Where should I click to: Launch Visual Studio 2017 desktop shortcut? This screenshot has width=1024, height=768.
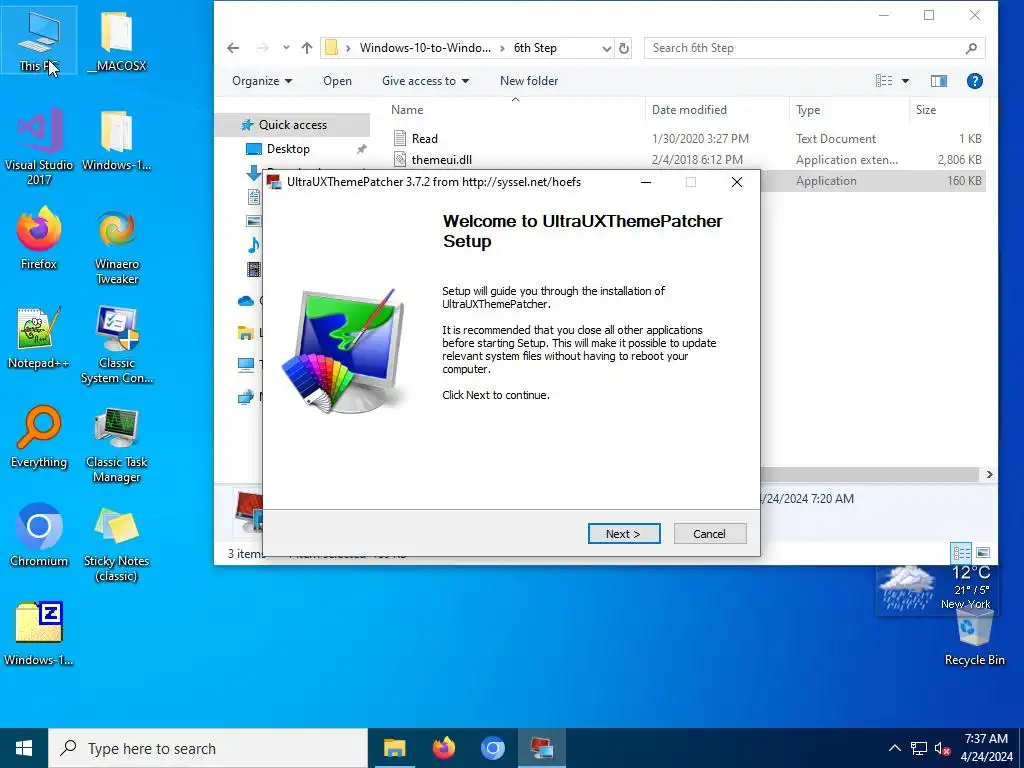(39, 147)
